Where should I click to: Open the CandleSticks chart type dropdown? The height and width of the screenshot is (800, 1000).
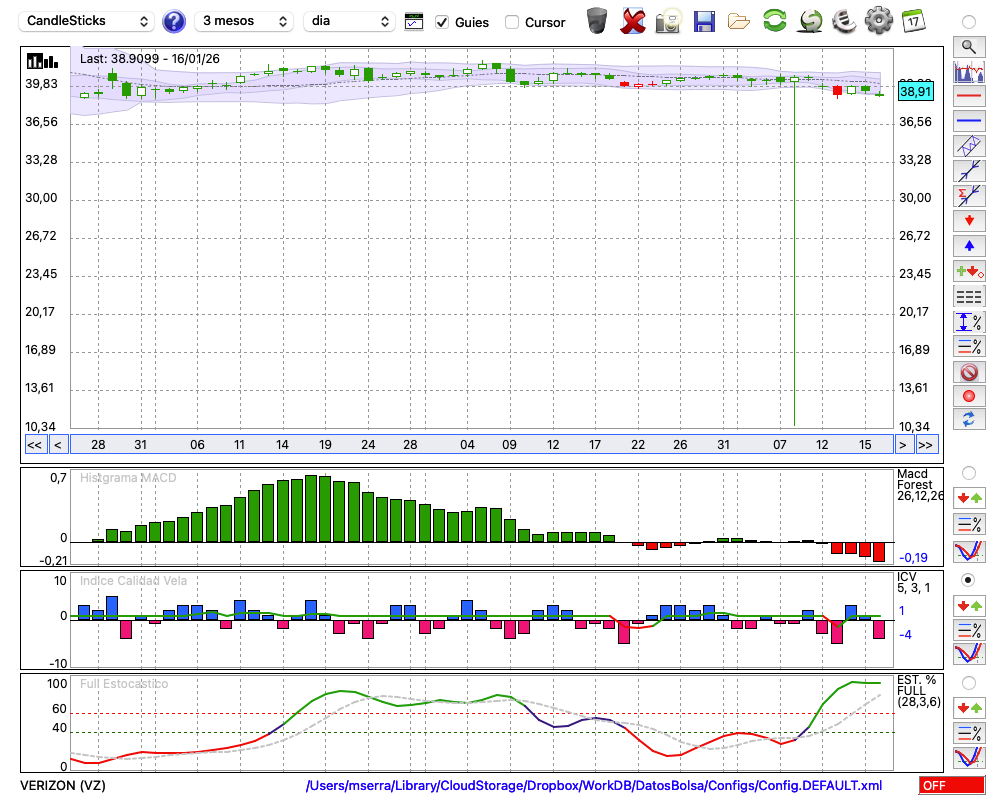pyautogui.click(x=88, y=21)
